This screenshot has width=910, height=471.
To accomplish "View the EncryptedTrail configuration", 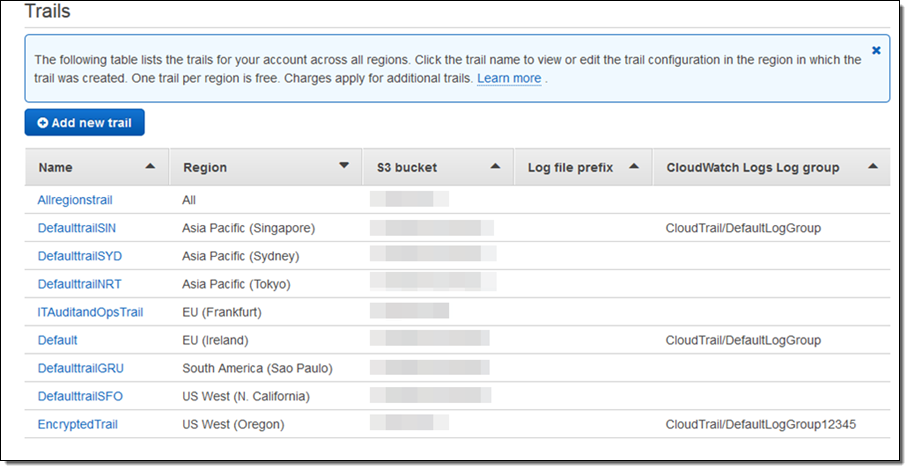I will point(77,424).
